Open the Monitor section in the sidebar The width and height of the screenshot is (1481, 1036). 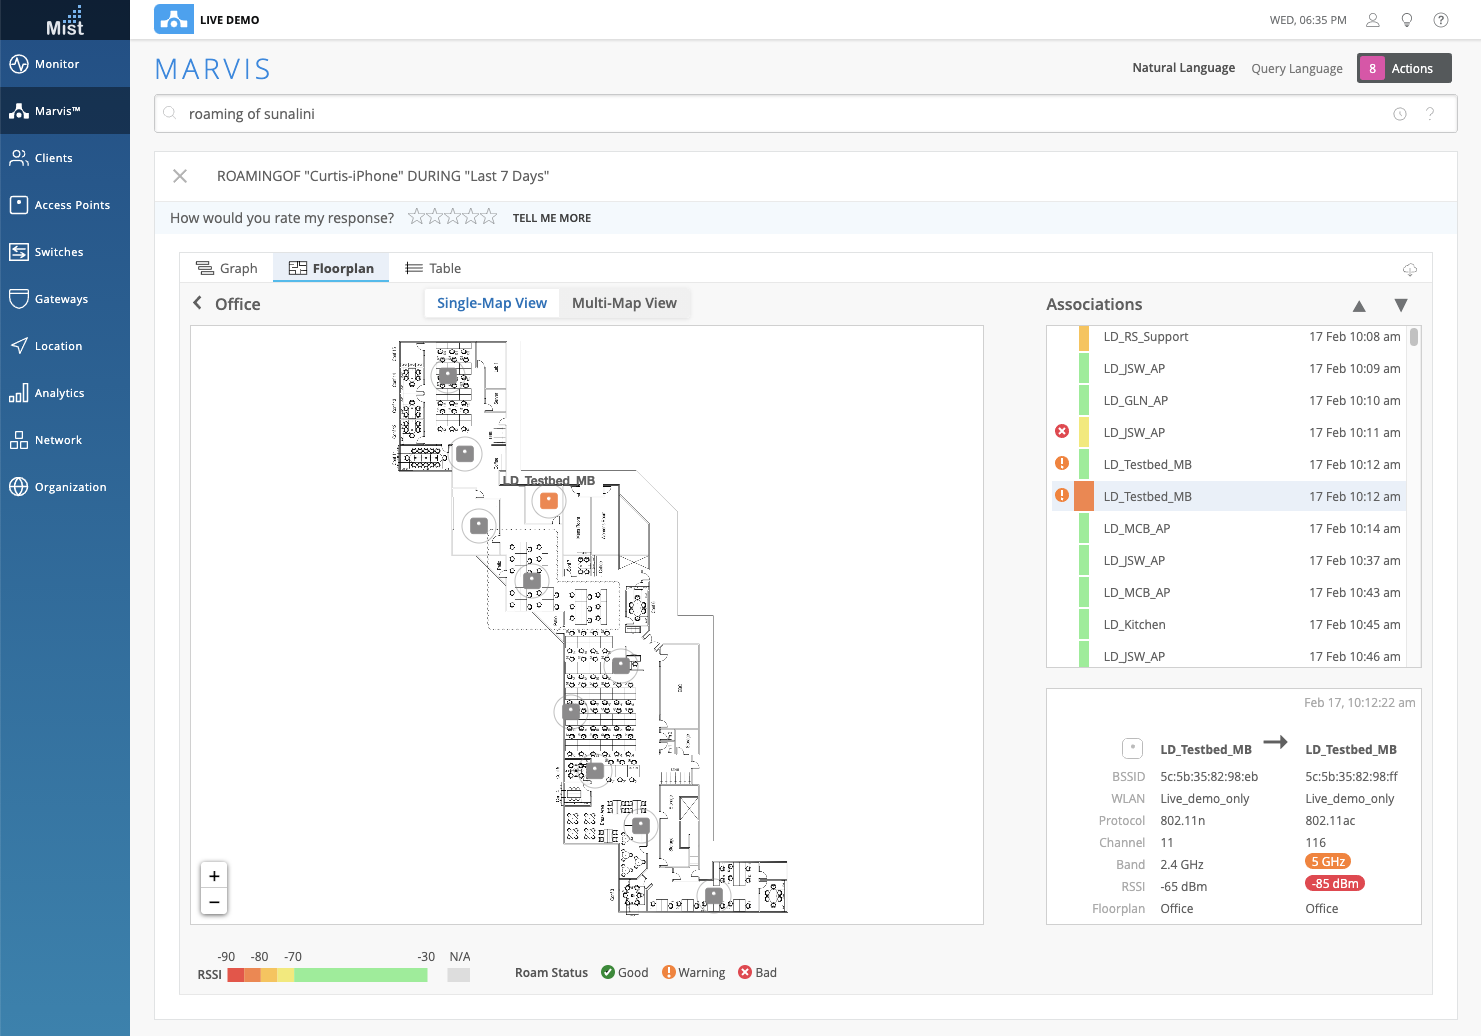pyautogui.click(x=57, y=64)
